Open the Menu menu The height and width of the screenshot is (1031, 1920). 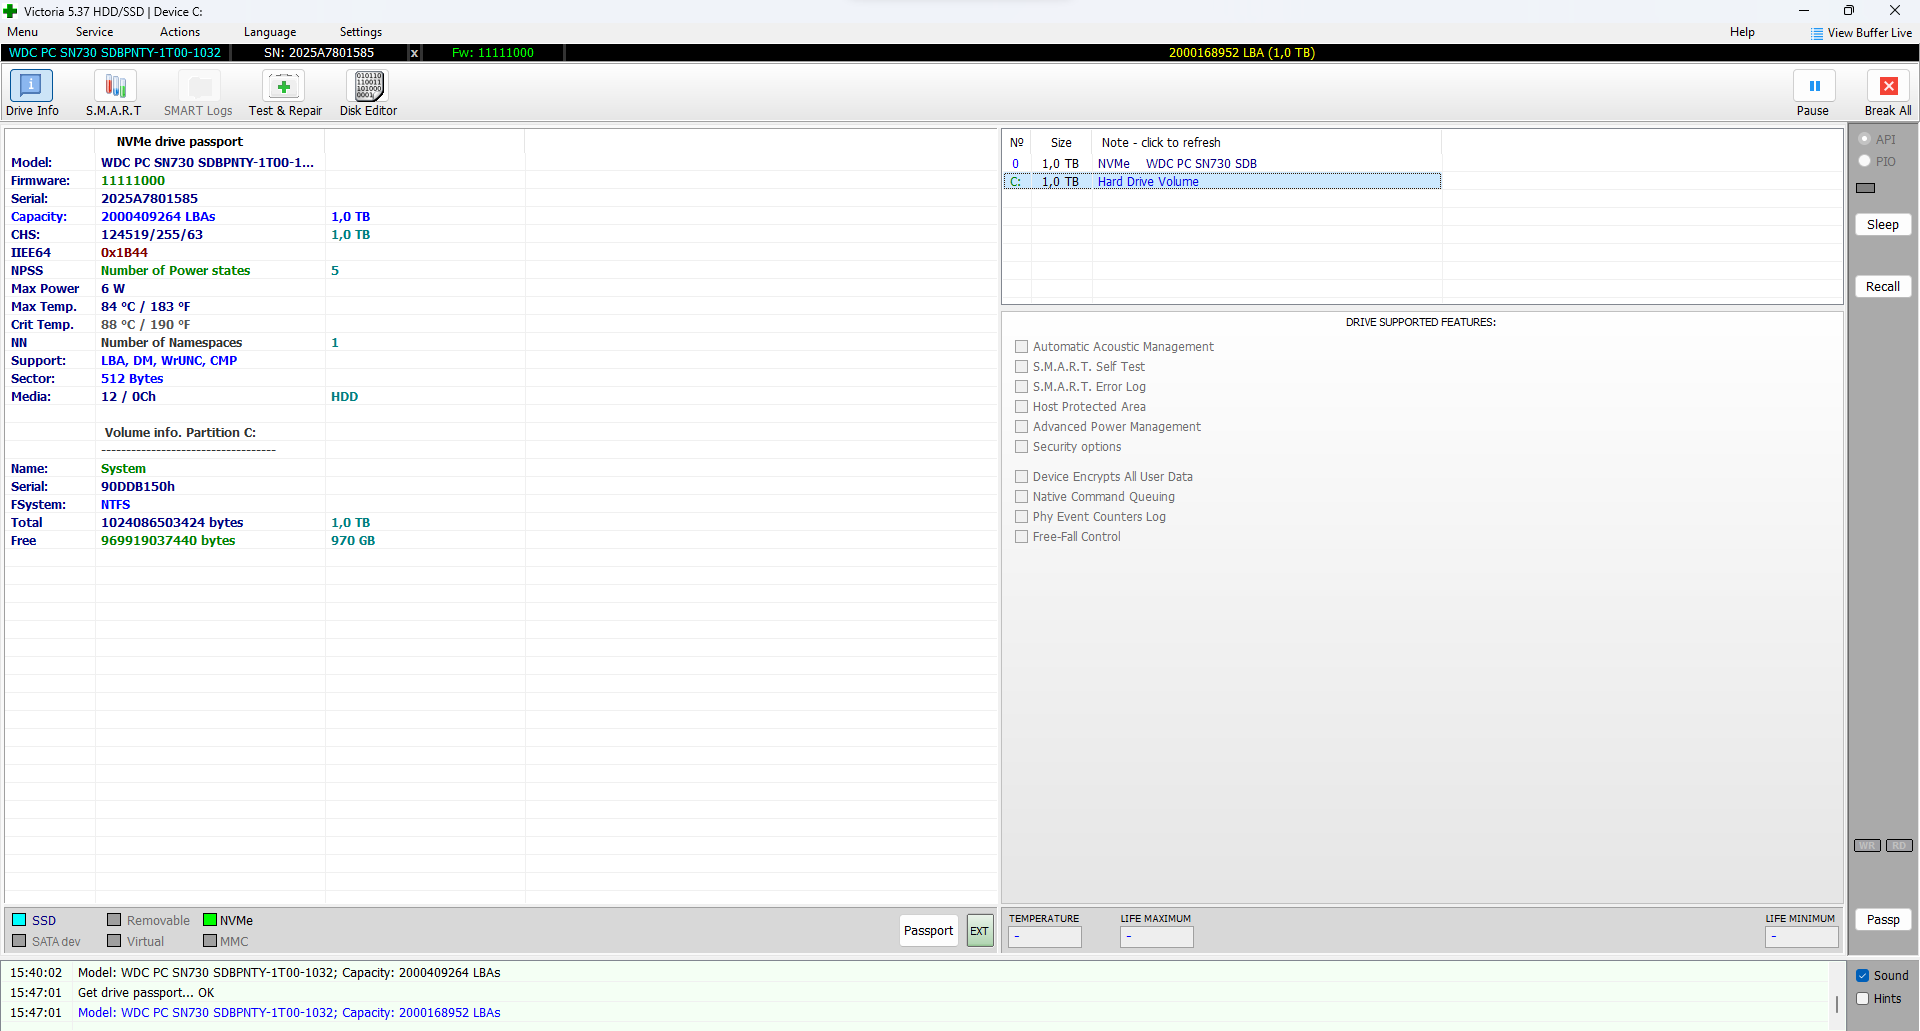pyautogui.click(x=23, y=32)
